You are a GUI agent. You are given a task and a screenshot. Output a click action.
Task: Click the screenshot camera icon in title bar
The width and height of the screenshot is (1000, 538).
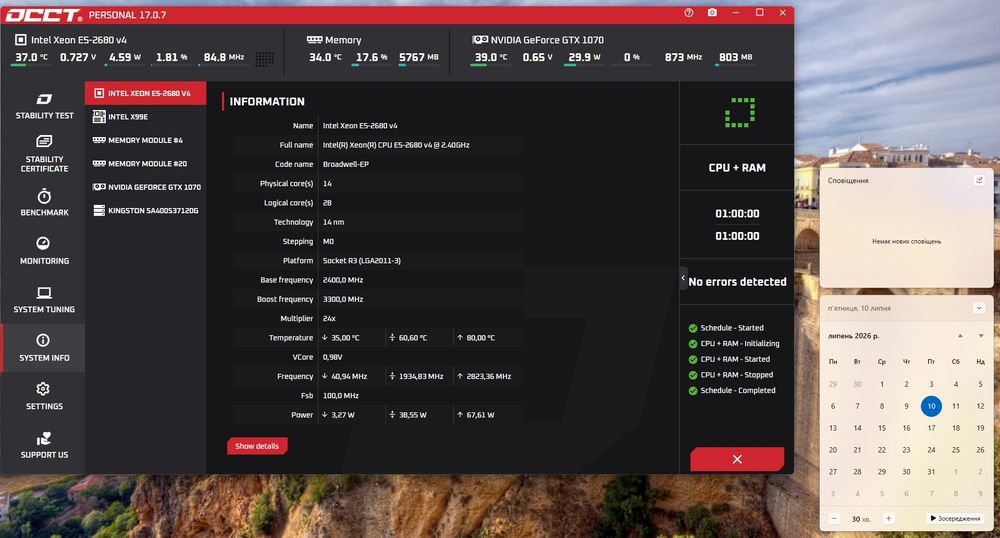(712, 13)
